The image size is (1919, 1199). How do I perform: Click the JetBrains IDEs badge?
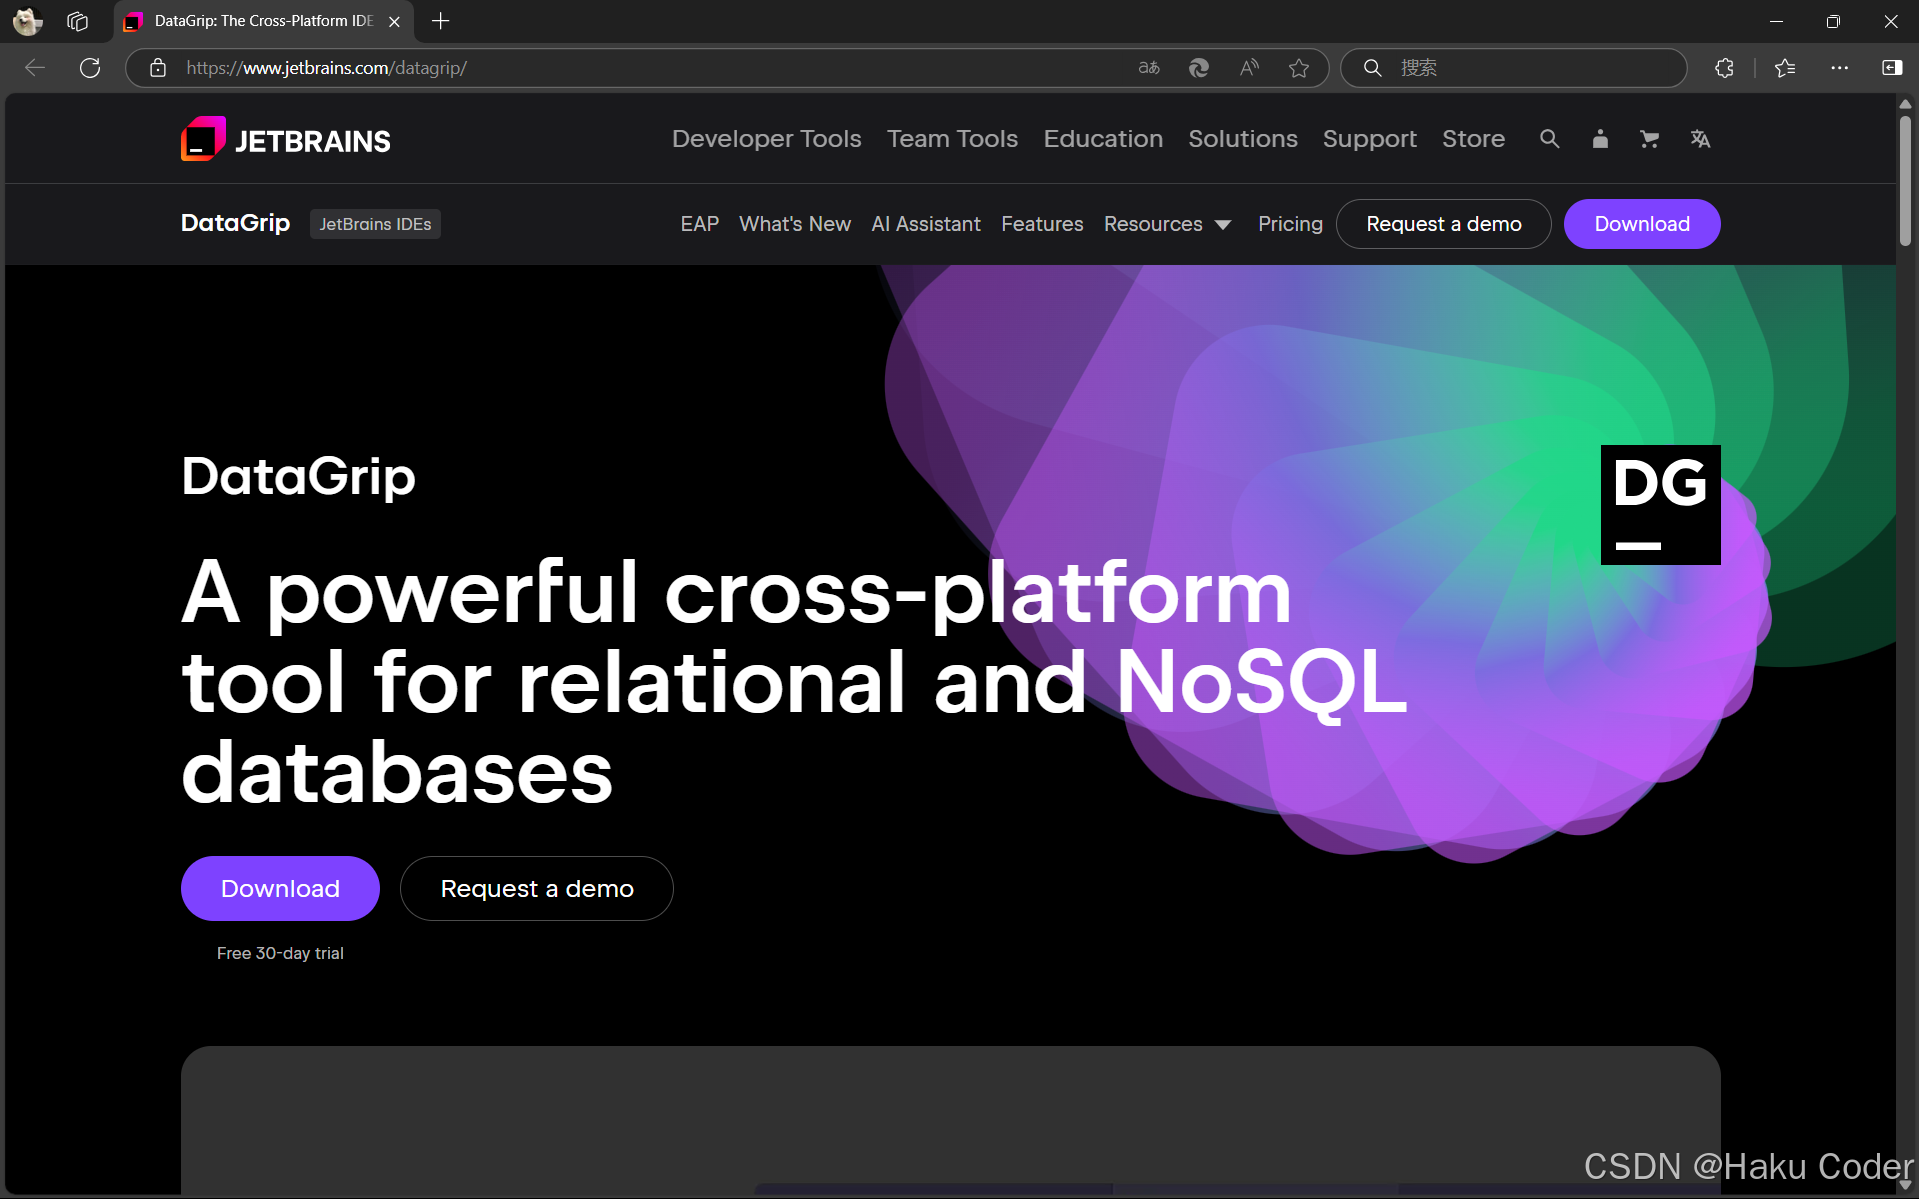[x=375, y=224]
